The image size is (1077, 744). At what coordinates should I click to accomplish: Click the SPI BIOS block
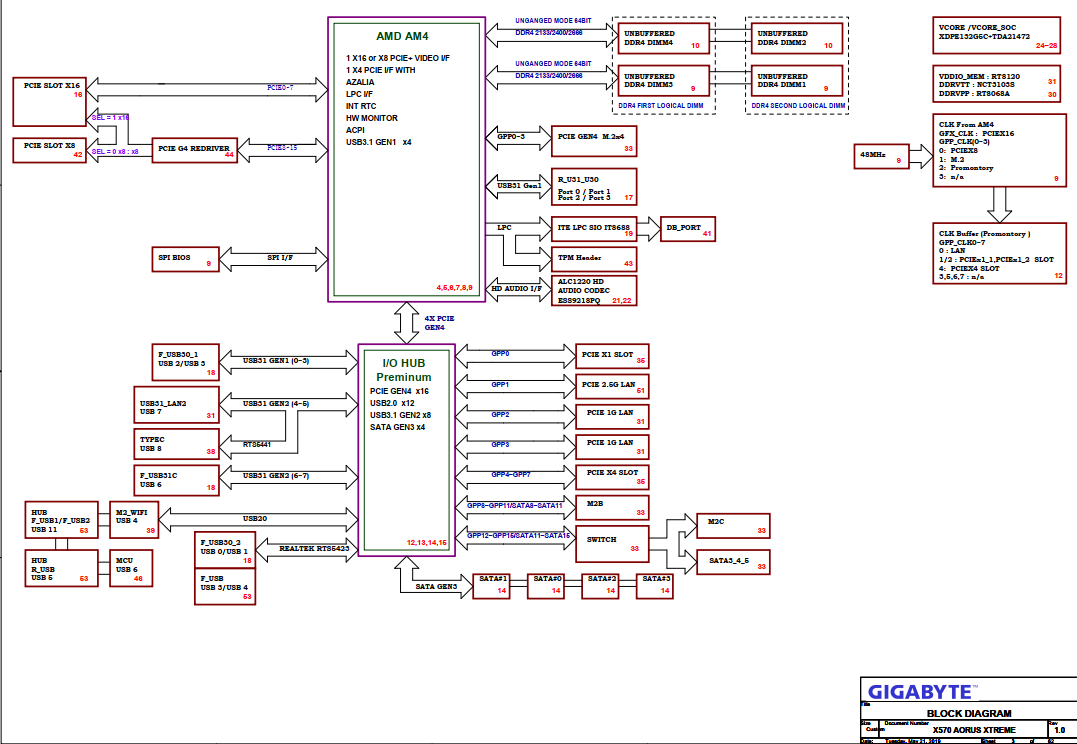pos(185,259)
